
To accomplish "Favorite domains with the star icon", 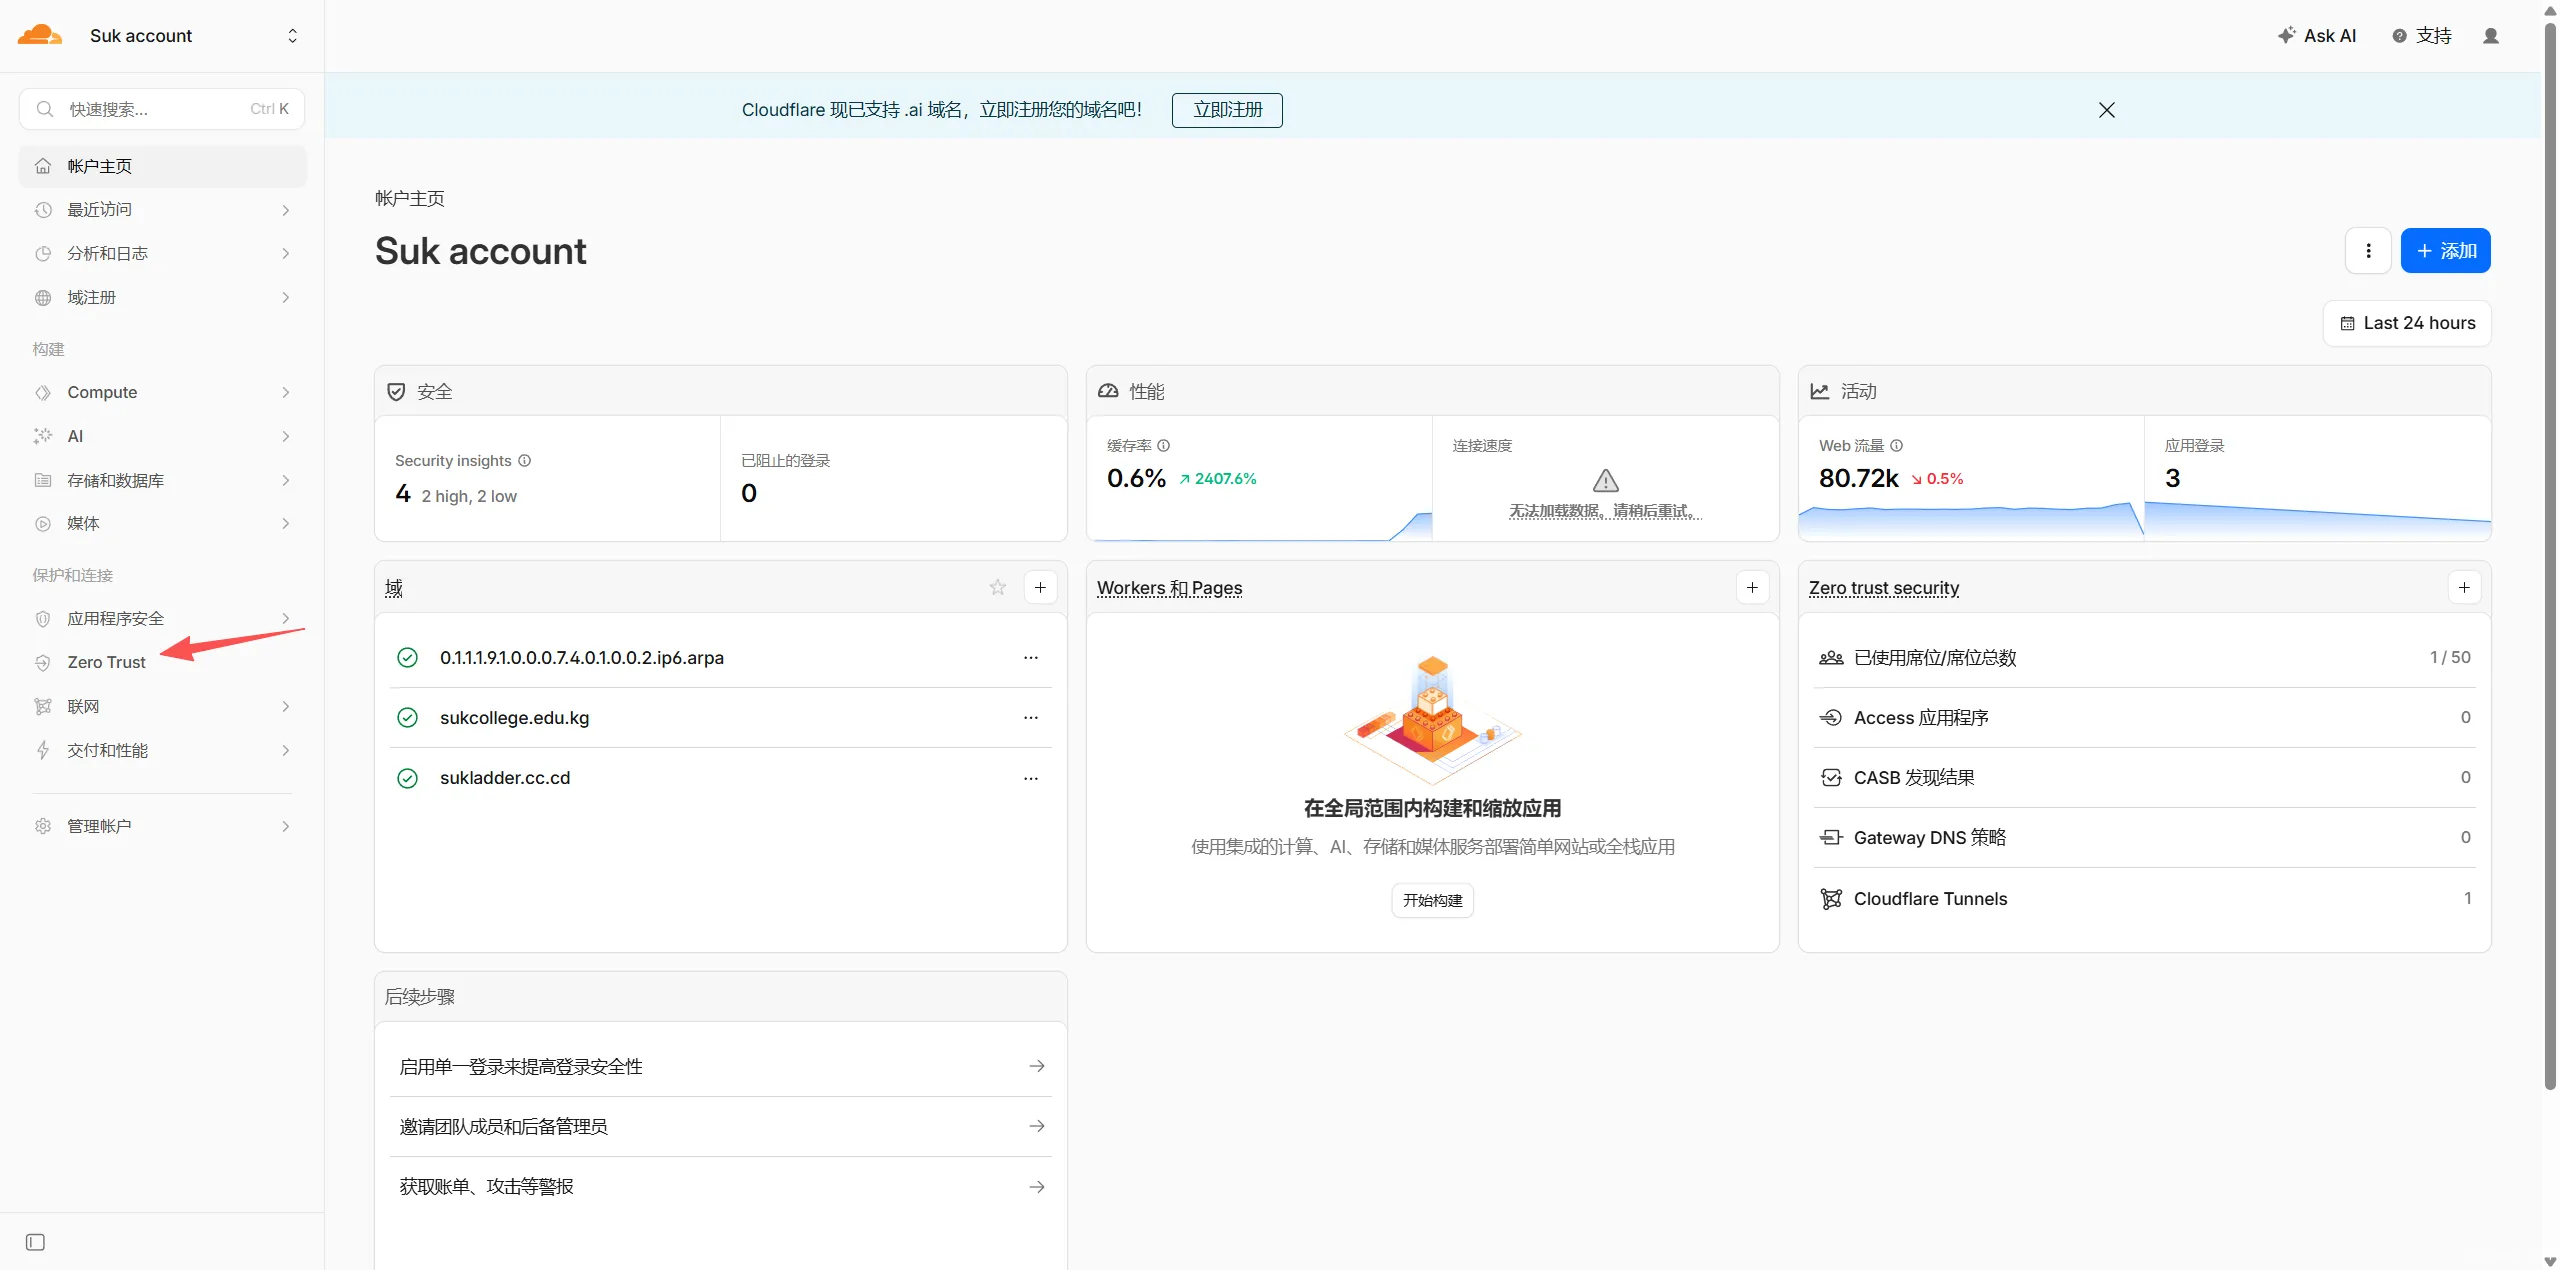I will click(997, 587).
